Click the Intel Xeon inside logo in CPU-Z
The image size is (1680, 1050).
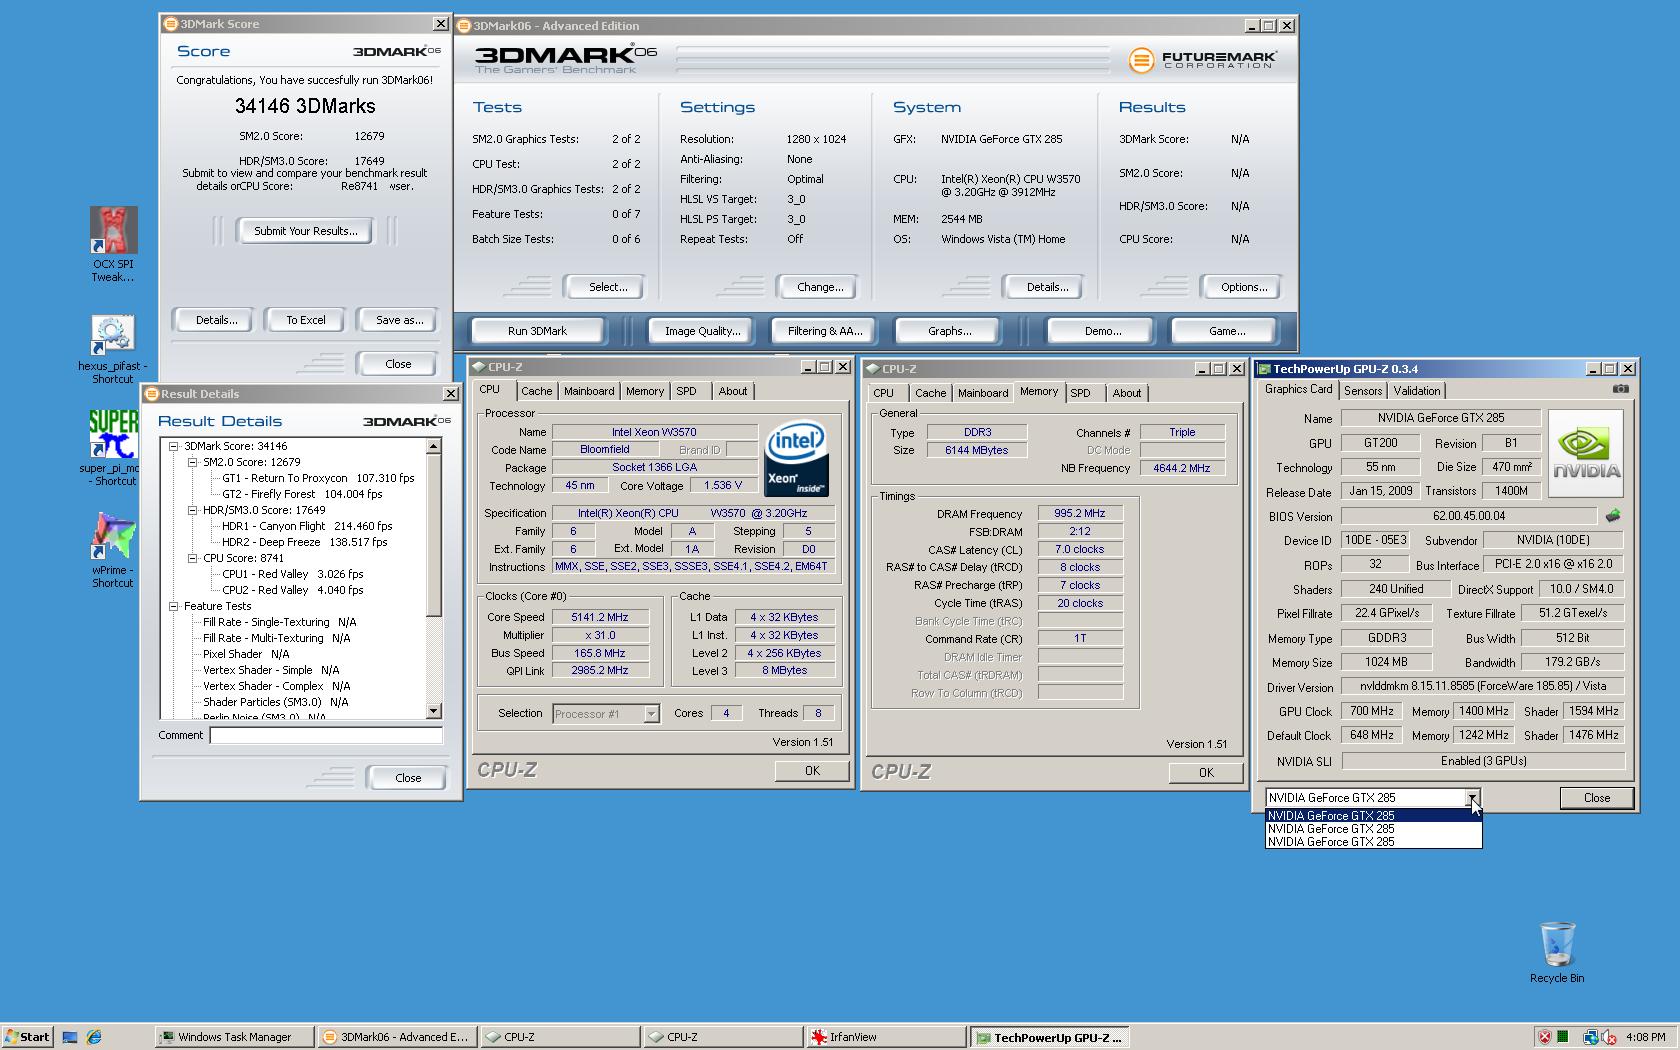pyautogui.click(x=796, y=458)
